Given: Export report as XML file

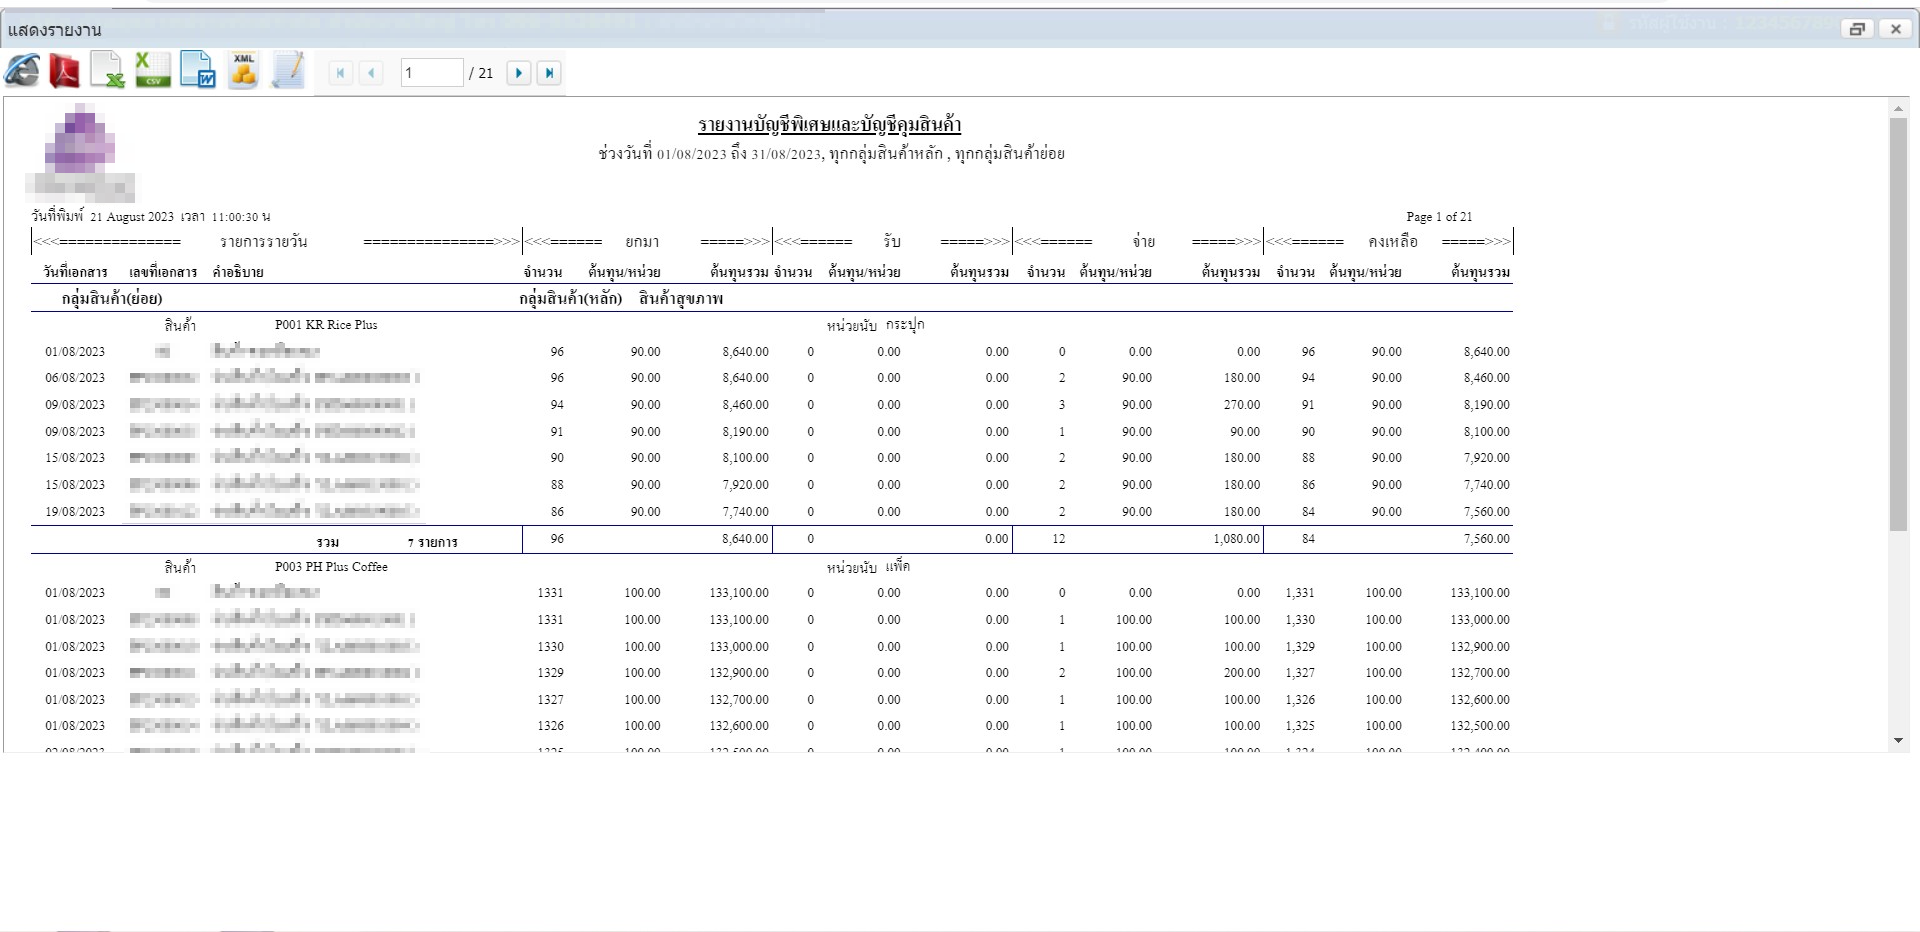Looking at the screenshot, I should [x=243, y=71].
